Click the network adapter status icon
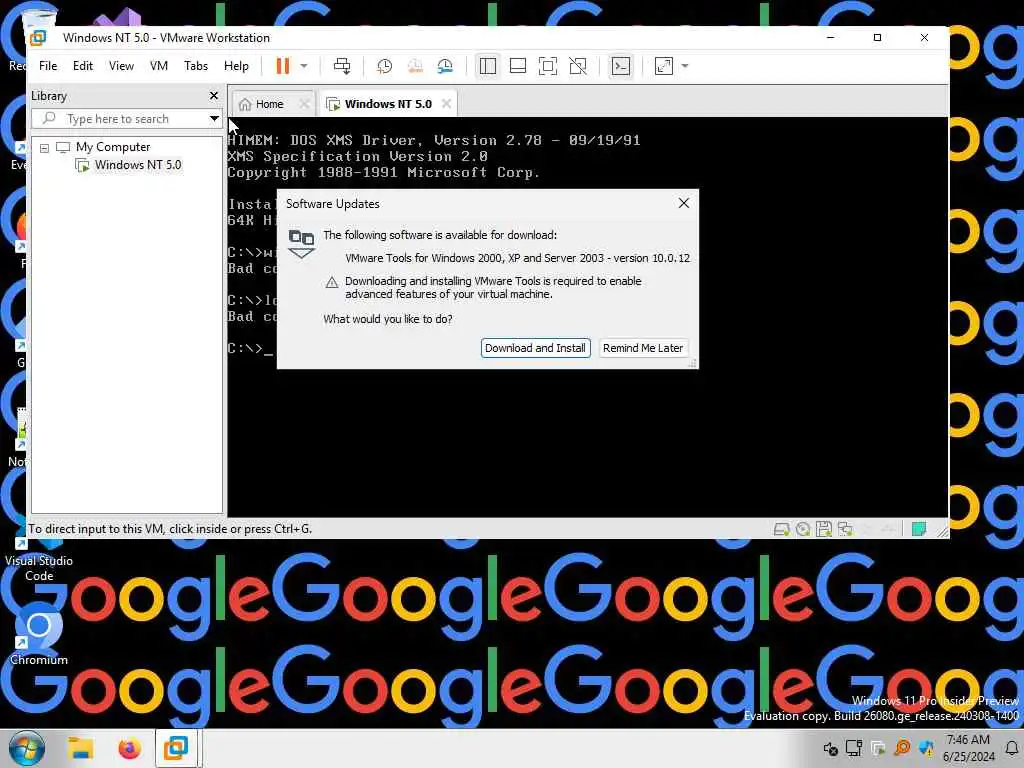This screenshot has width=1024, height=768. (x=845, y=529)
